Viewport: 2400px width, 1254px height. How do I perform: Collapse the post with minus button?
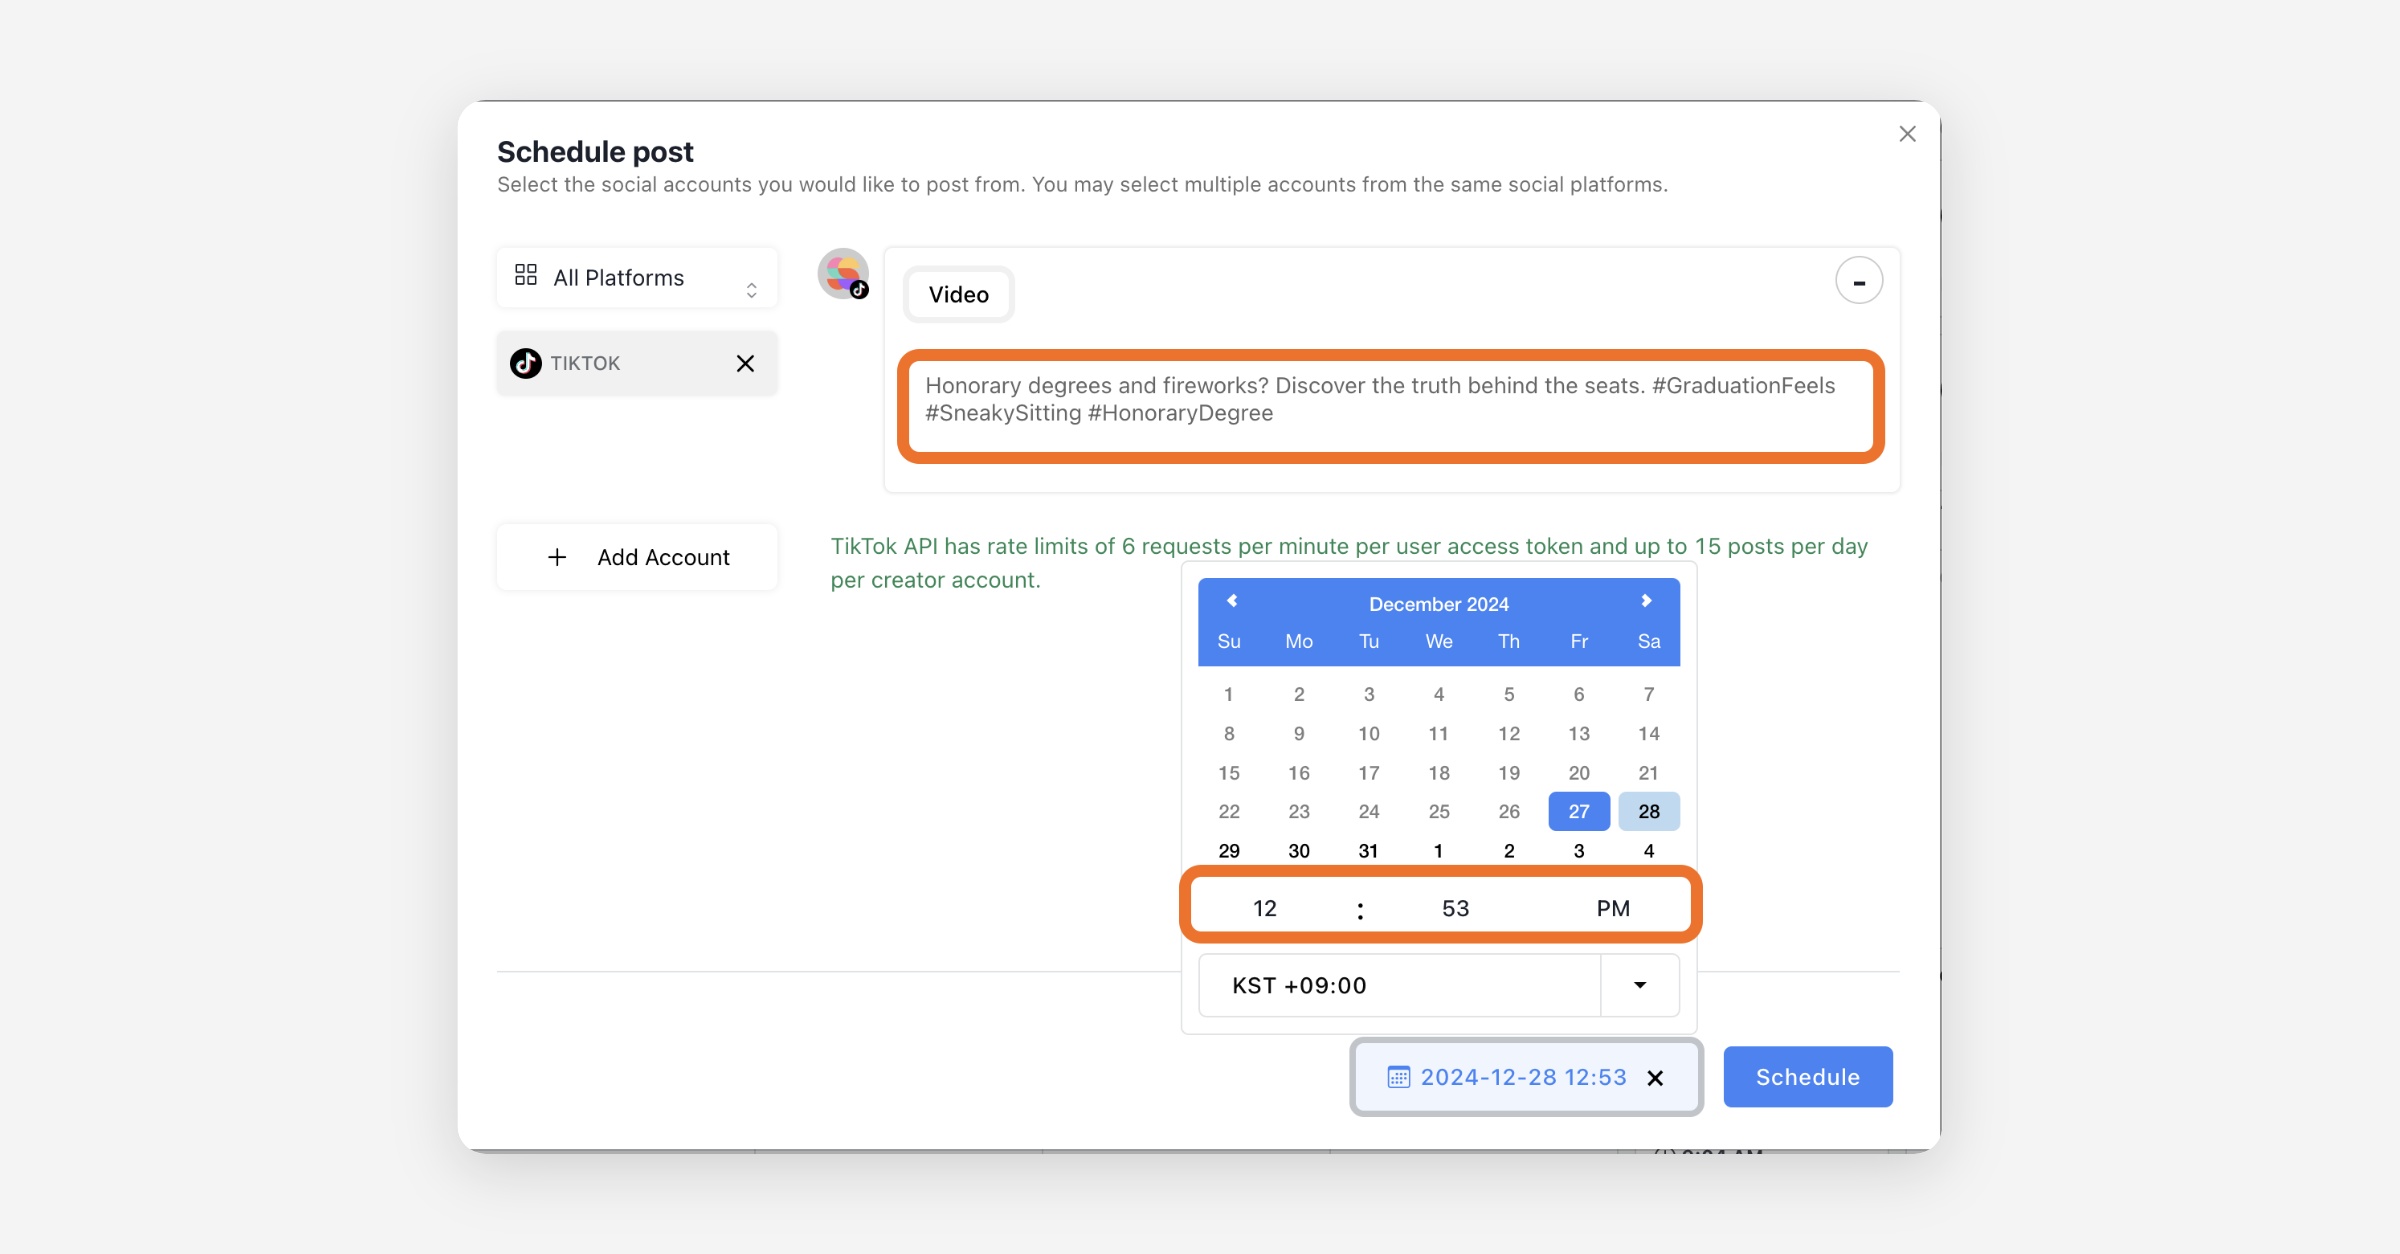[x=1859, y=281]
